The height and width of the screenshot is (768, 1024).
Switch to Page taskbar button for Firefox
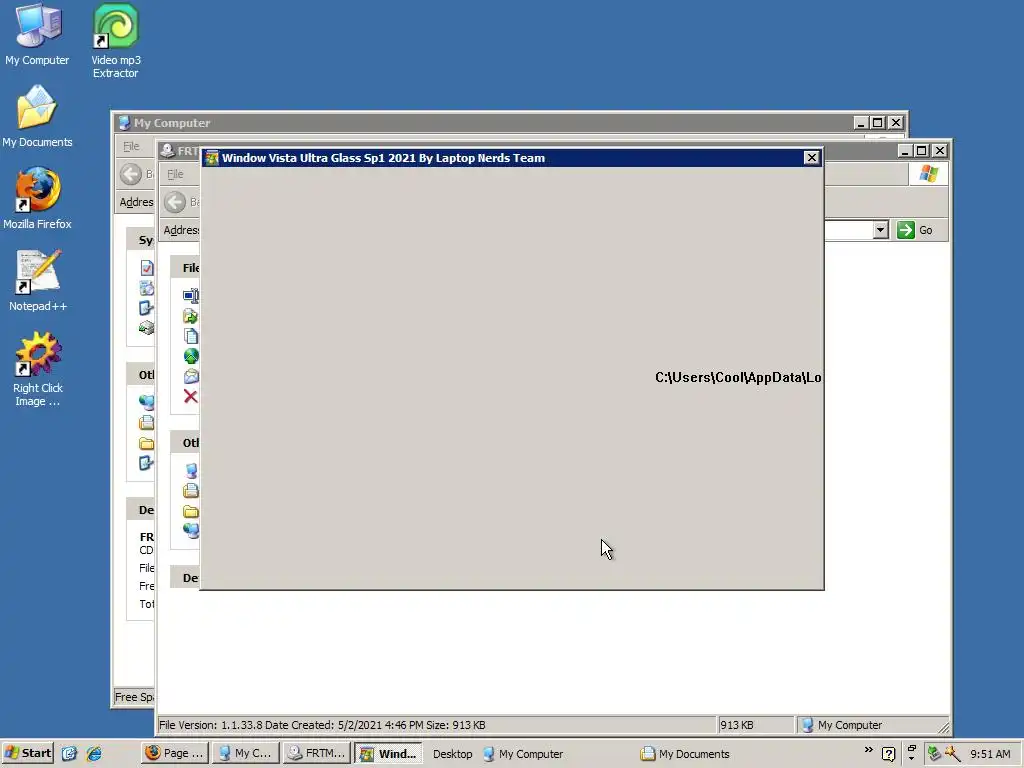pyautogui.click(x=175, y=753)
